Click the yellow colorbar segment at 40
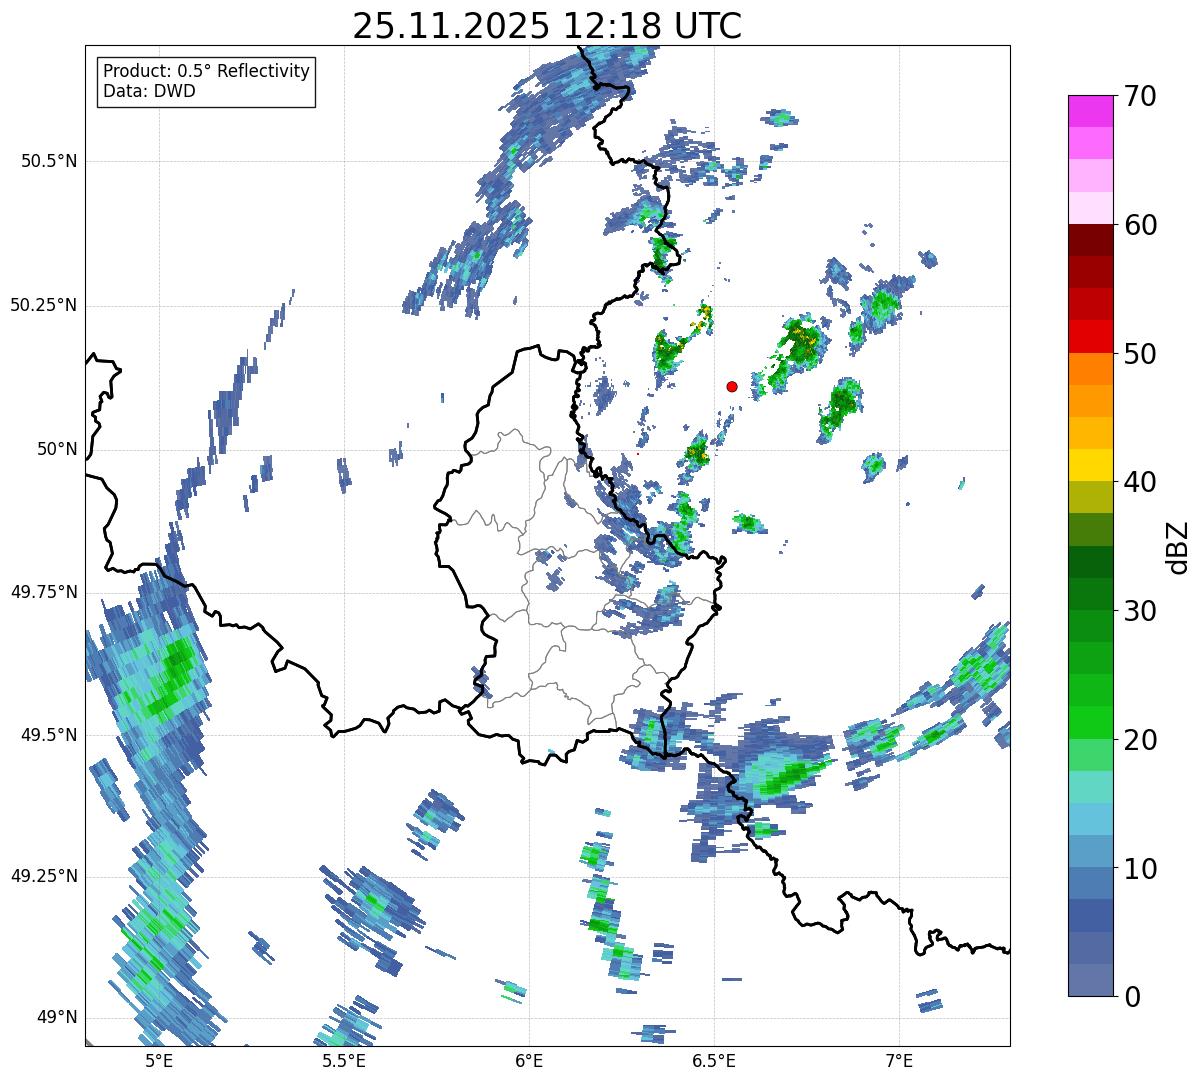The width and height of the screenshot is (1202, 1081). point(1091,465)
